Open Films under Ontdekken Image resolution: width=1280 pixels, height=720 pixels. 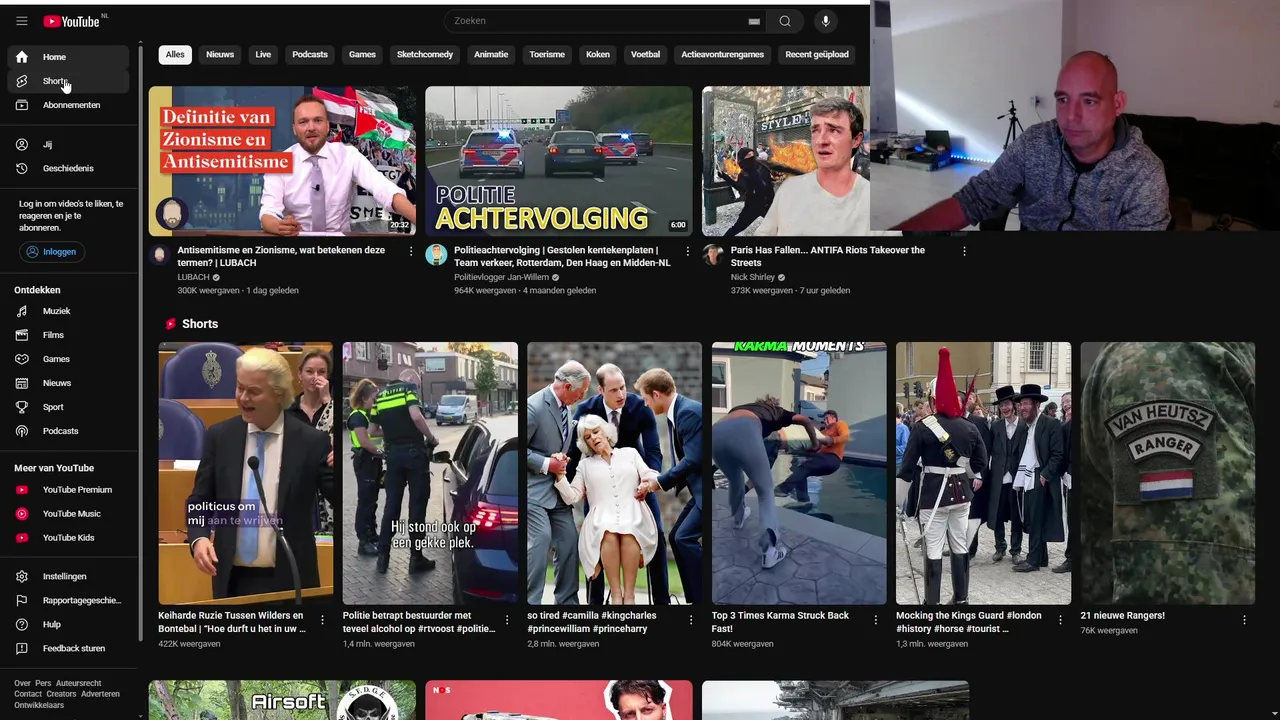pos(68,335)
